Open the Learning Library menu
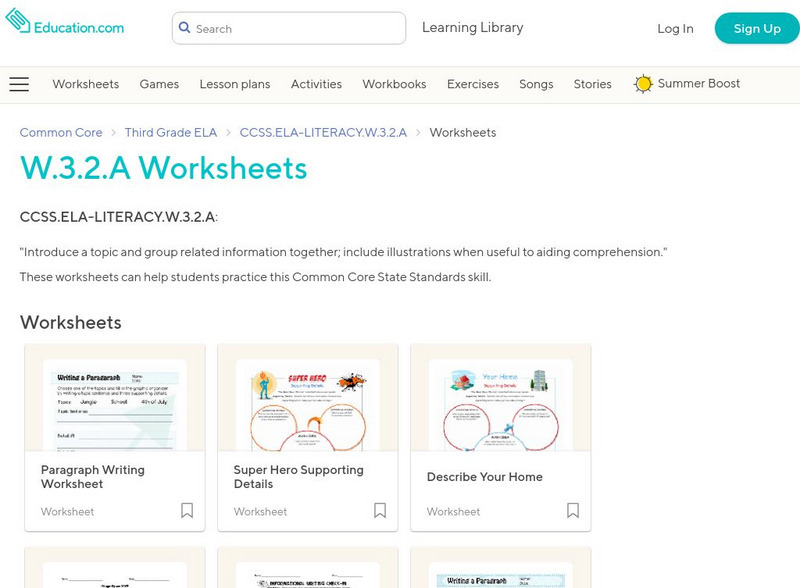Screen dimensions: 800x588 (472, 28)
